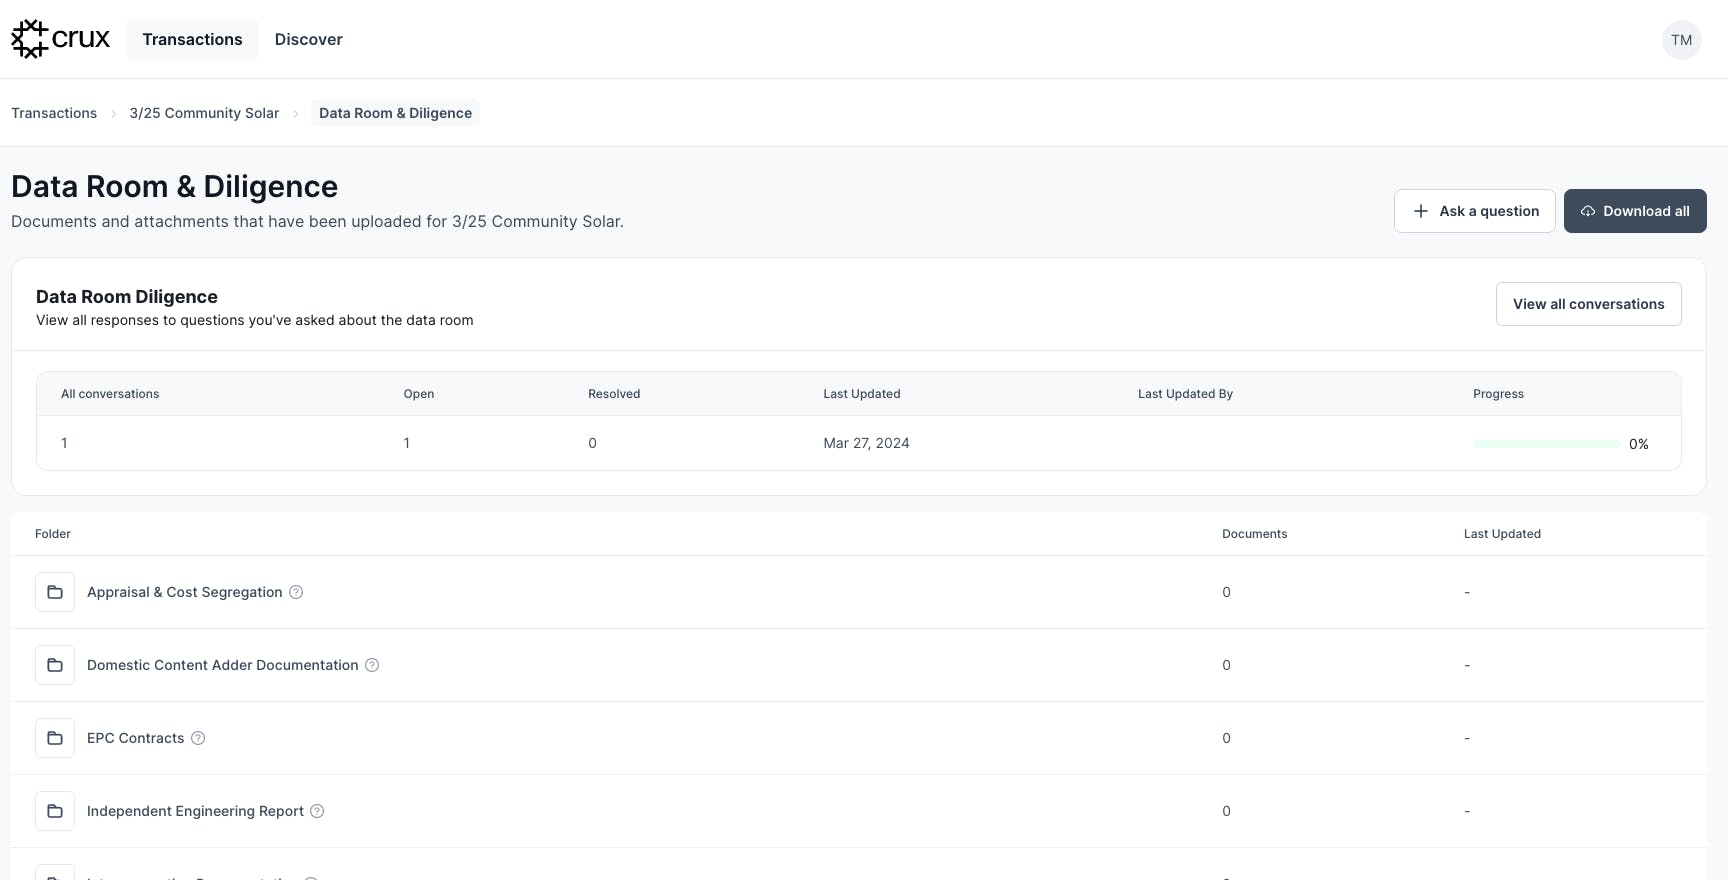Click the Independent Engineering Report folder icon

(55, 811)
